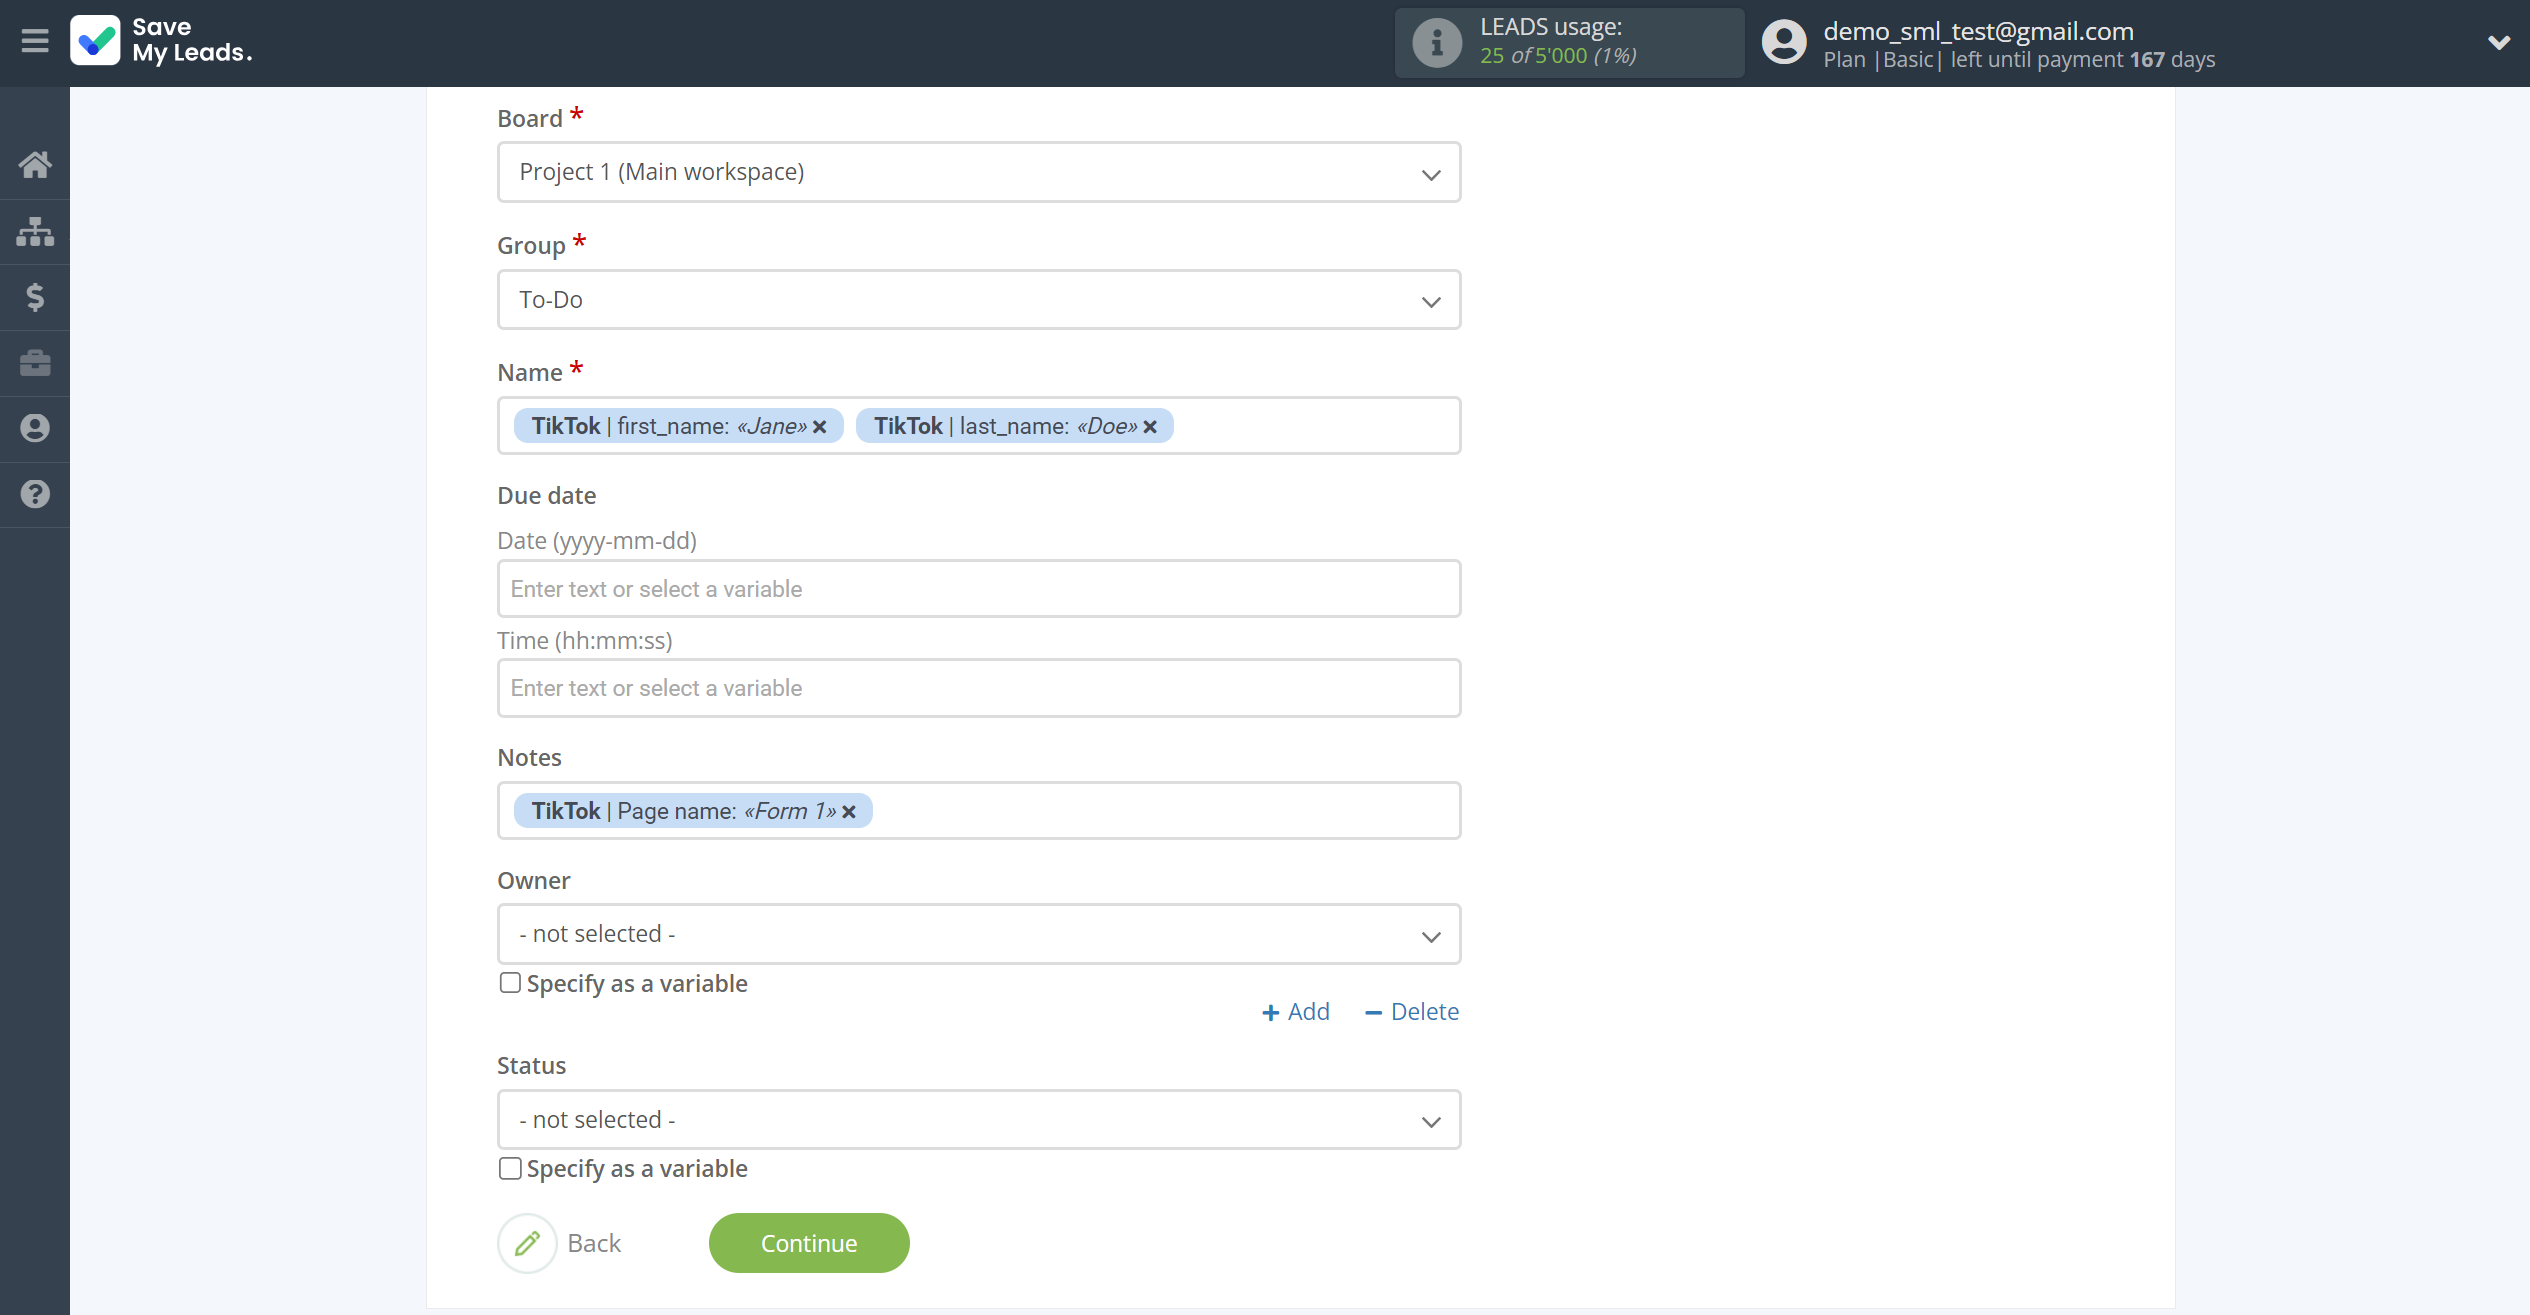
Task: Click the account avatar icon
Action: [1784, 42]
